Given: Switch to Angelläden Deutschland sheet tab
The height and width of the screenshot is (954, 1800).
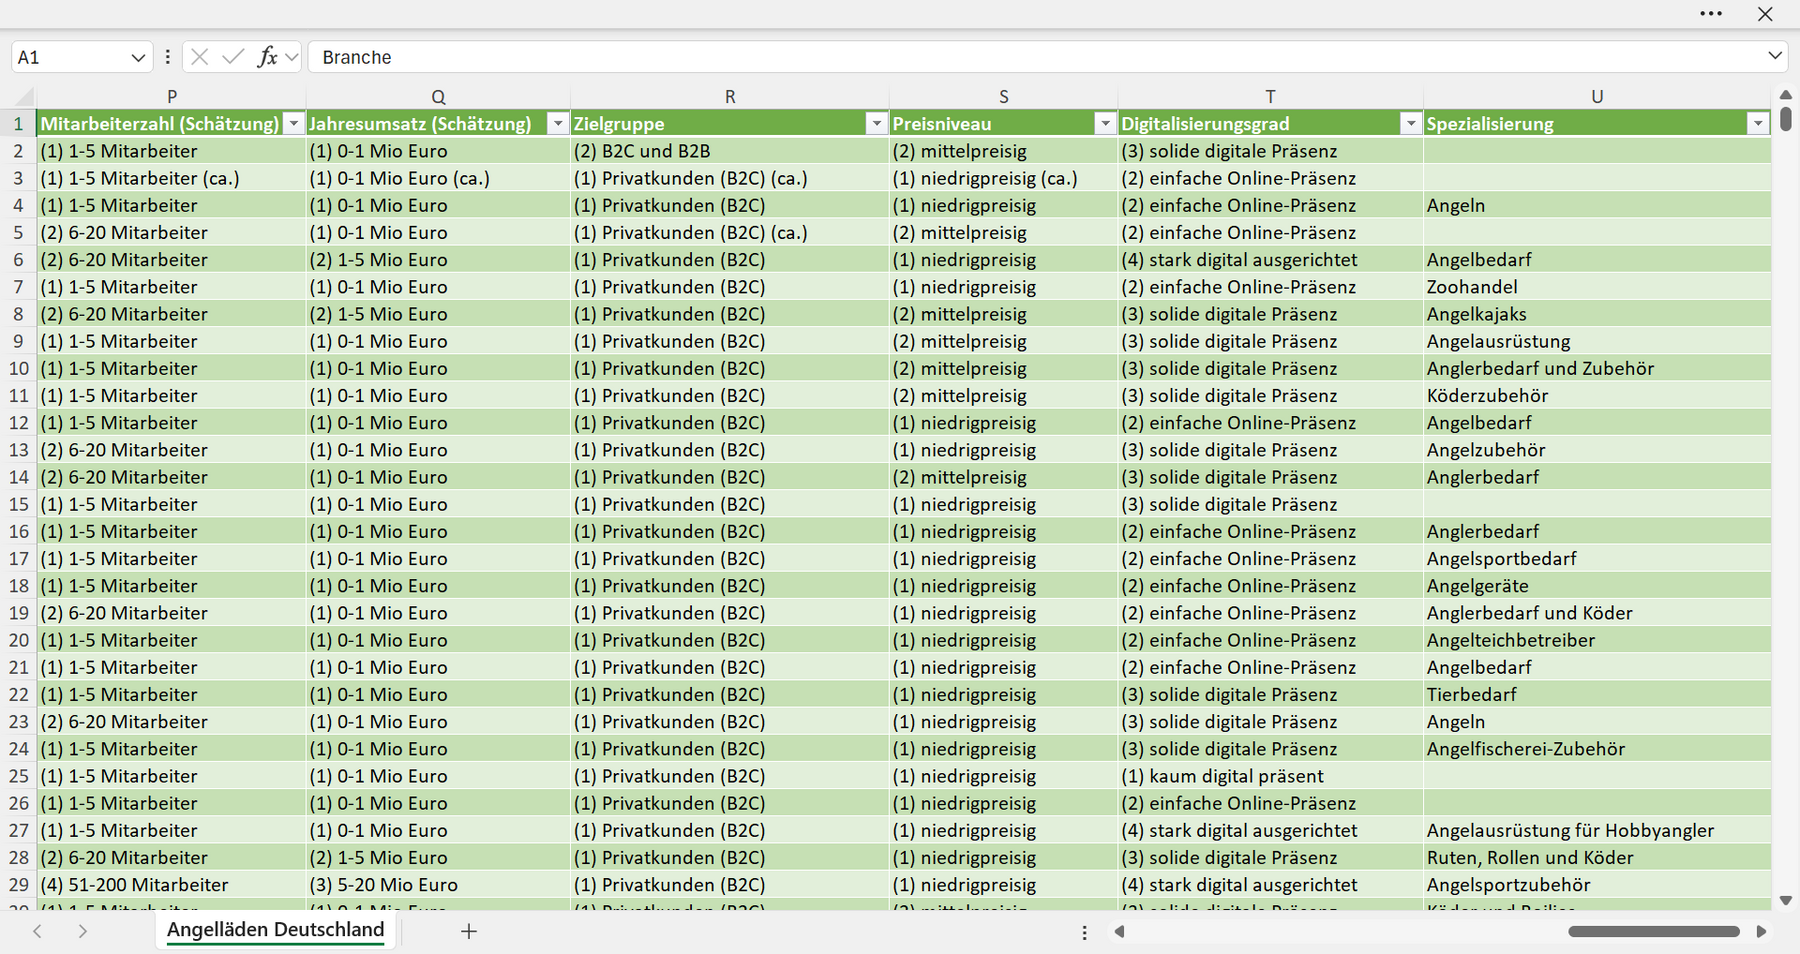Looking at the screenshot, I should pyautogui.click(x=275, y=930).
